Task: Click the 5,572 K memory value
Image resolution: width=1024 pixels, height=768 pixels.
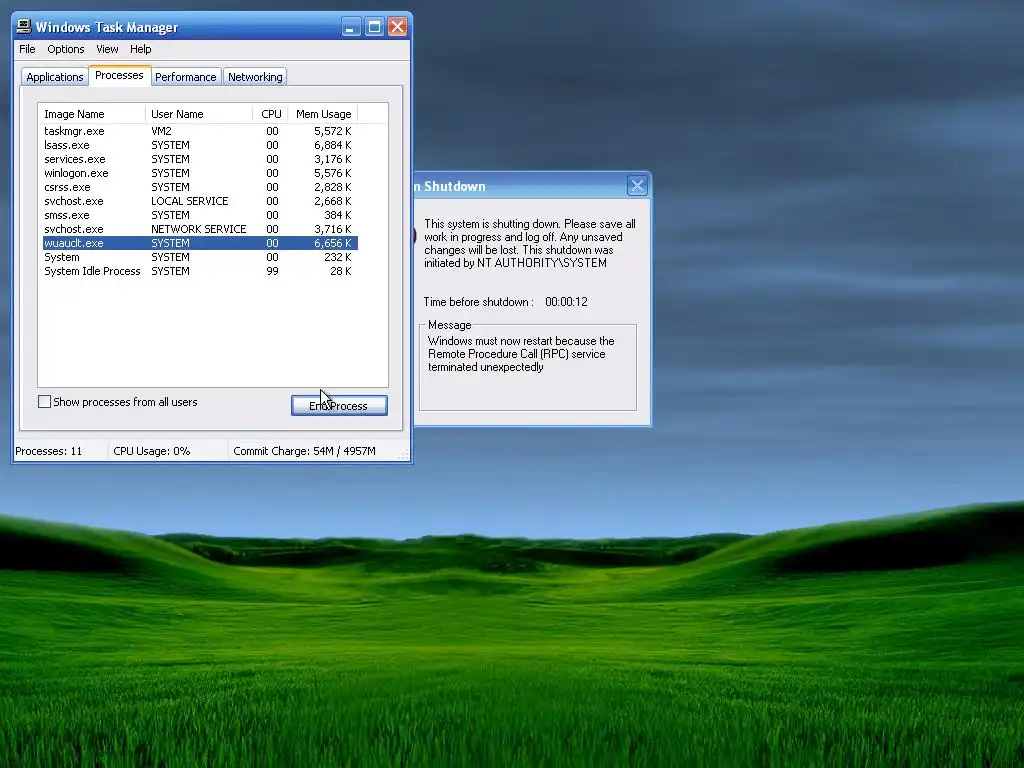Action: pyautogui.click(x=332, y=131)
